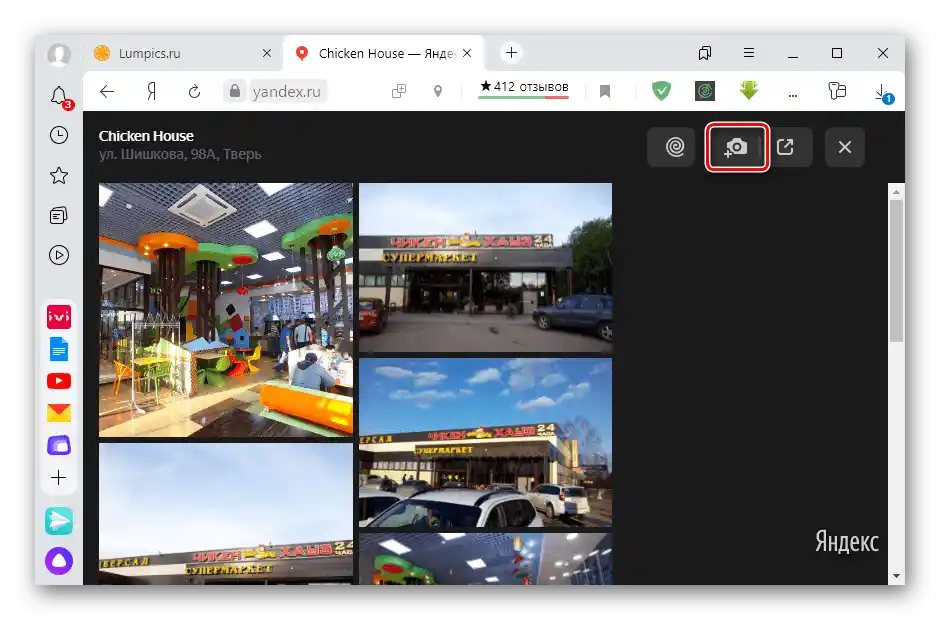Click the add photo camera button

point(736,147)
